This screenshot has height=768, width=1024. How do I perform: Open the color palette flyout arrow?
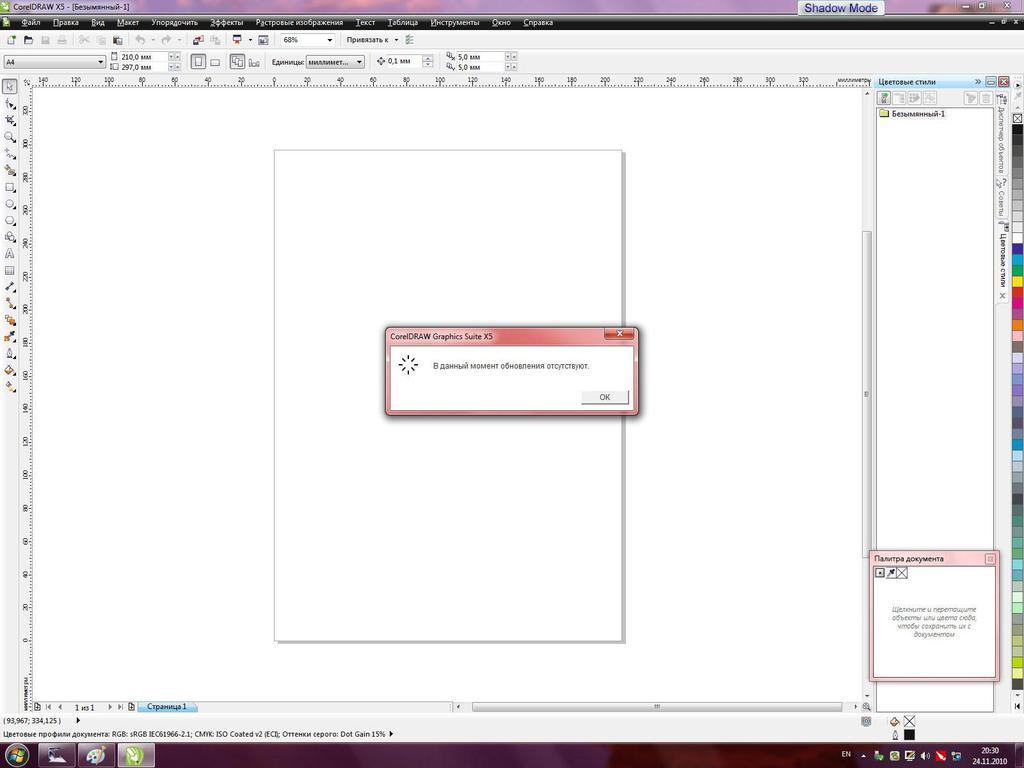[x=1017, y=85]
